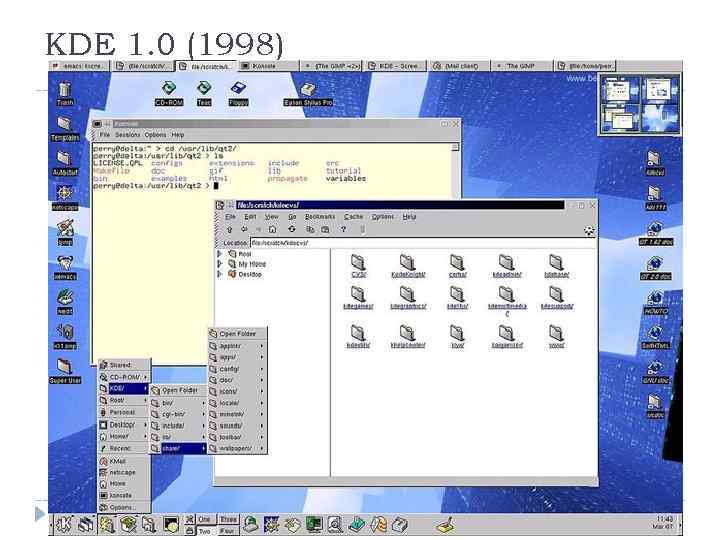Switch to the emacs taskbar button

[x=79, y=66]
